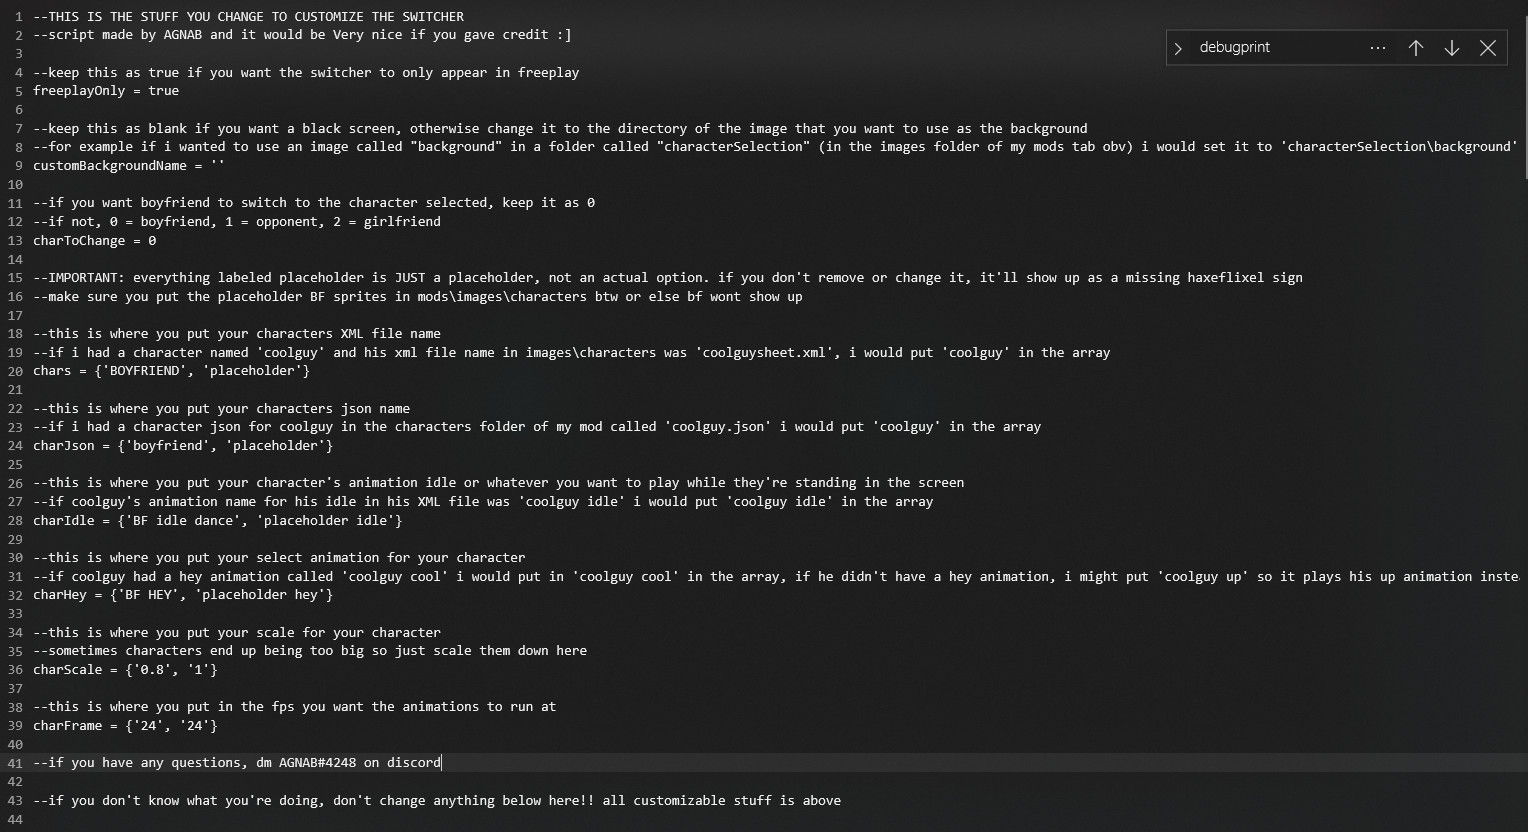The height and width of the screenshot is (832, 1528).
Task: Close the find widget
Action: [1489, 47]
